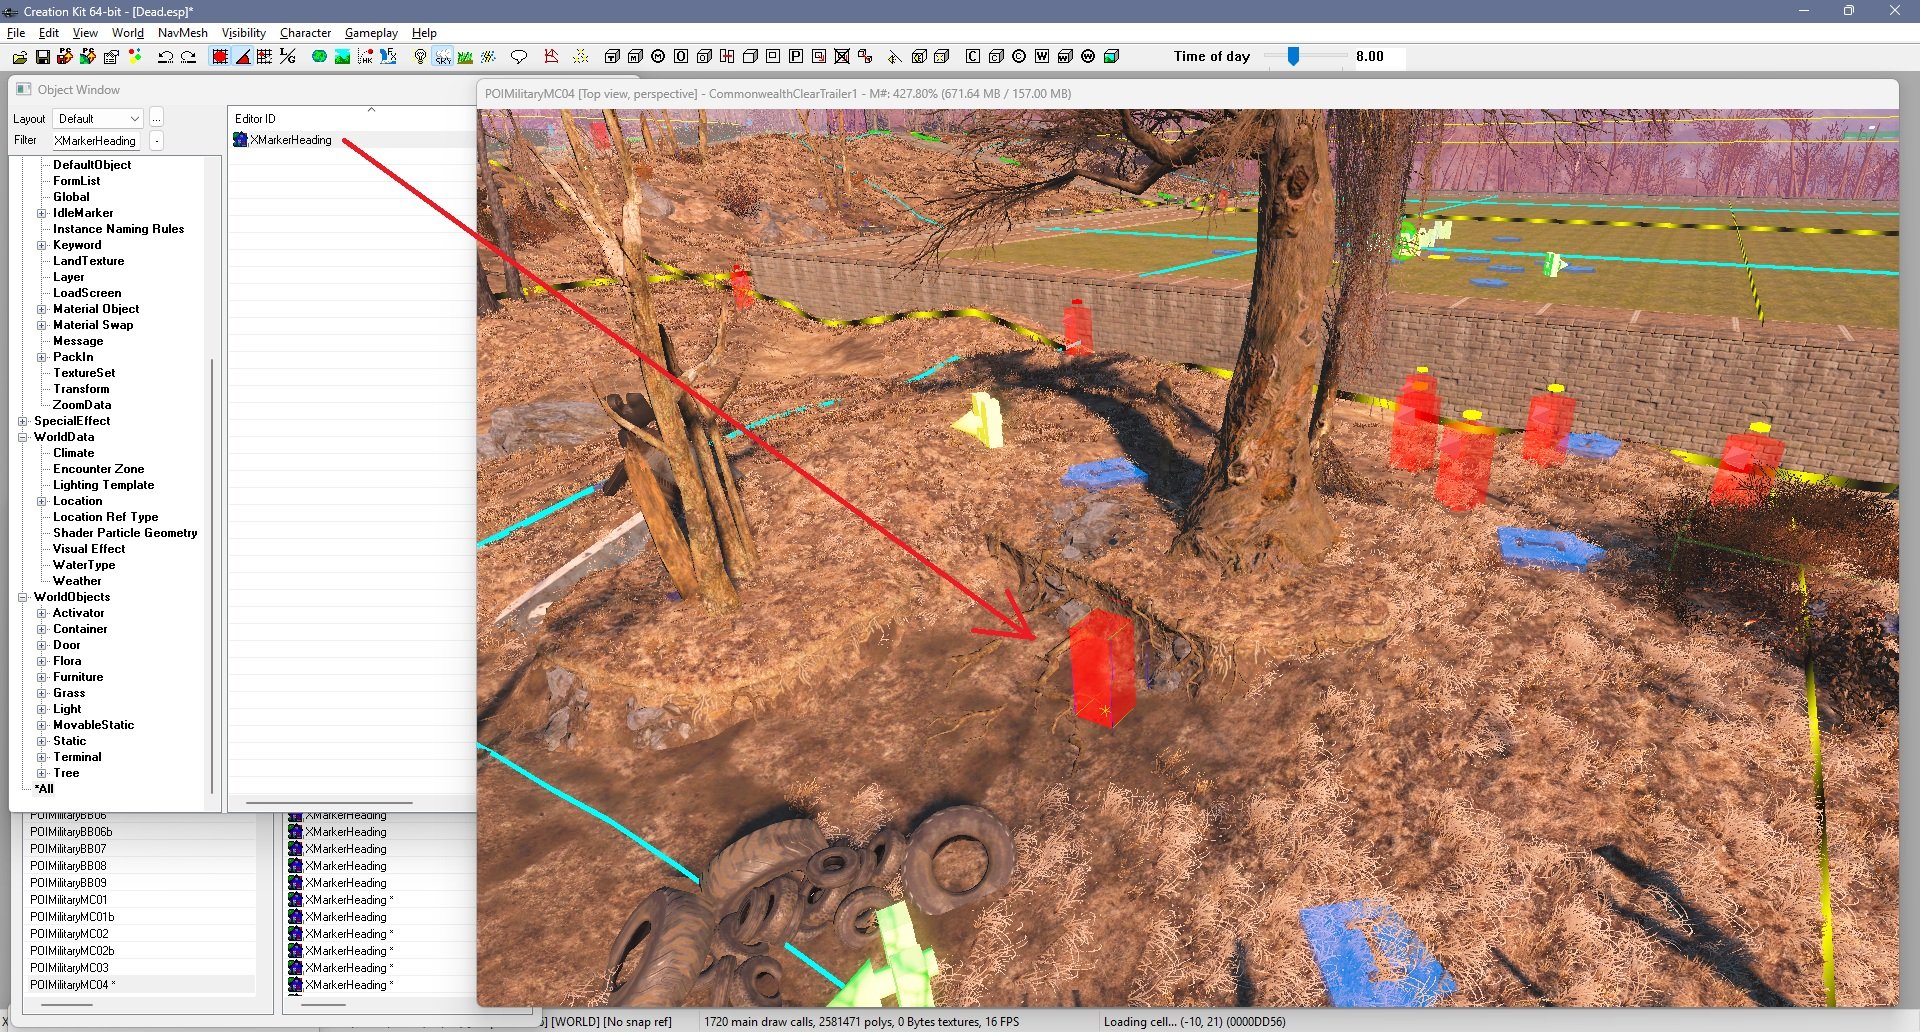This screenshot has height=1032, width=1920.
Task: Toggle the SKY rendering button
Action: tap(443, 57)
